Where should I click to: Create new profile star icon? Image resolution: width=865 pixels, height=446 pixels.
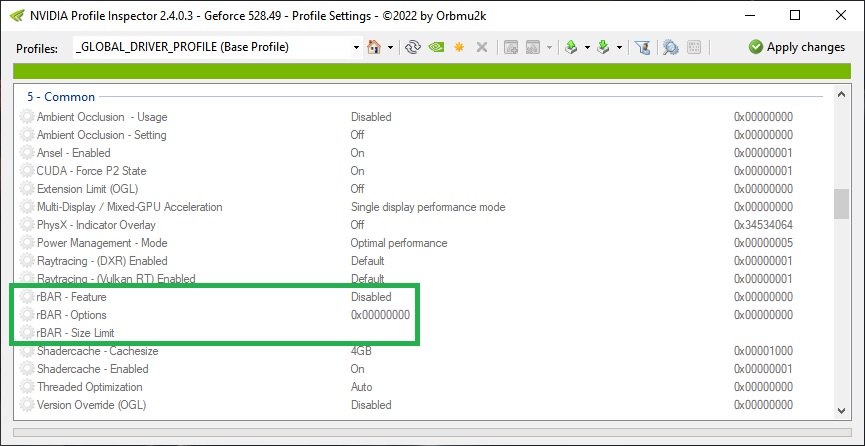[x=458, y=47]
